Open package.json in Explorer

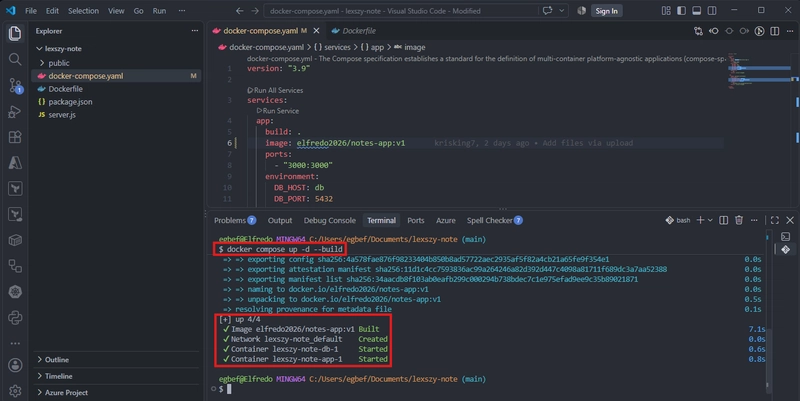click(116, 102)
